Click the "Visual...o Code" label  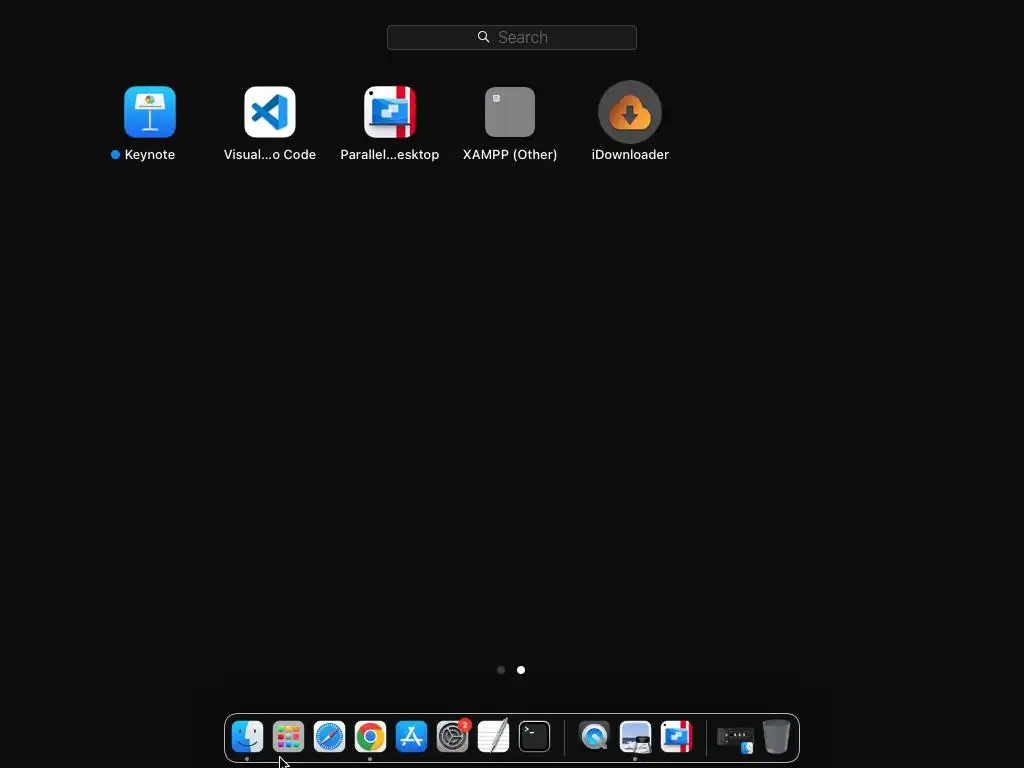(270, 155)
